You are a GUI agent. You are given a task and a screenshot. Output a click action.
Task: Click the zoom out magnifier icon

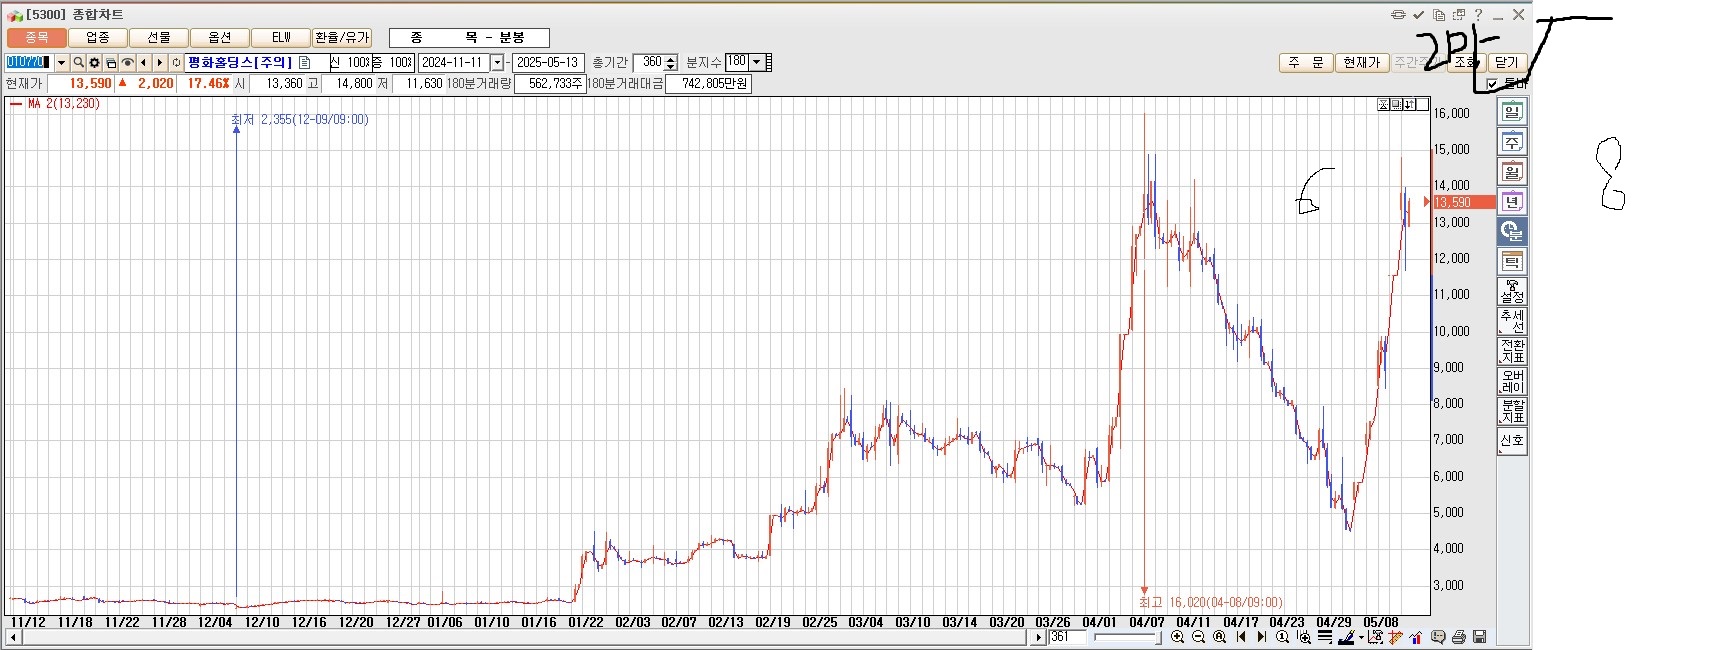pyautogui.click(x=1198, y=637)
